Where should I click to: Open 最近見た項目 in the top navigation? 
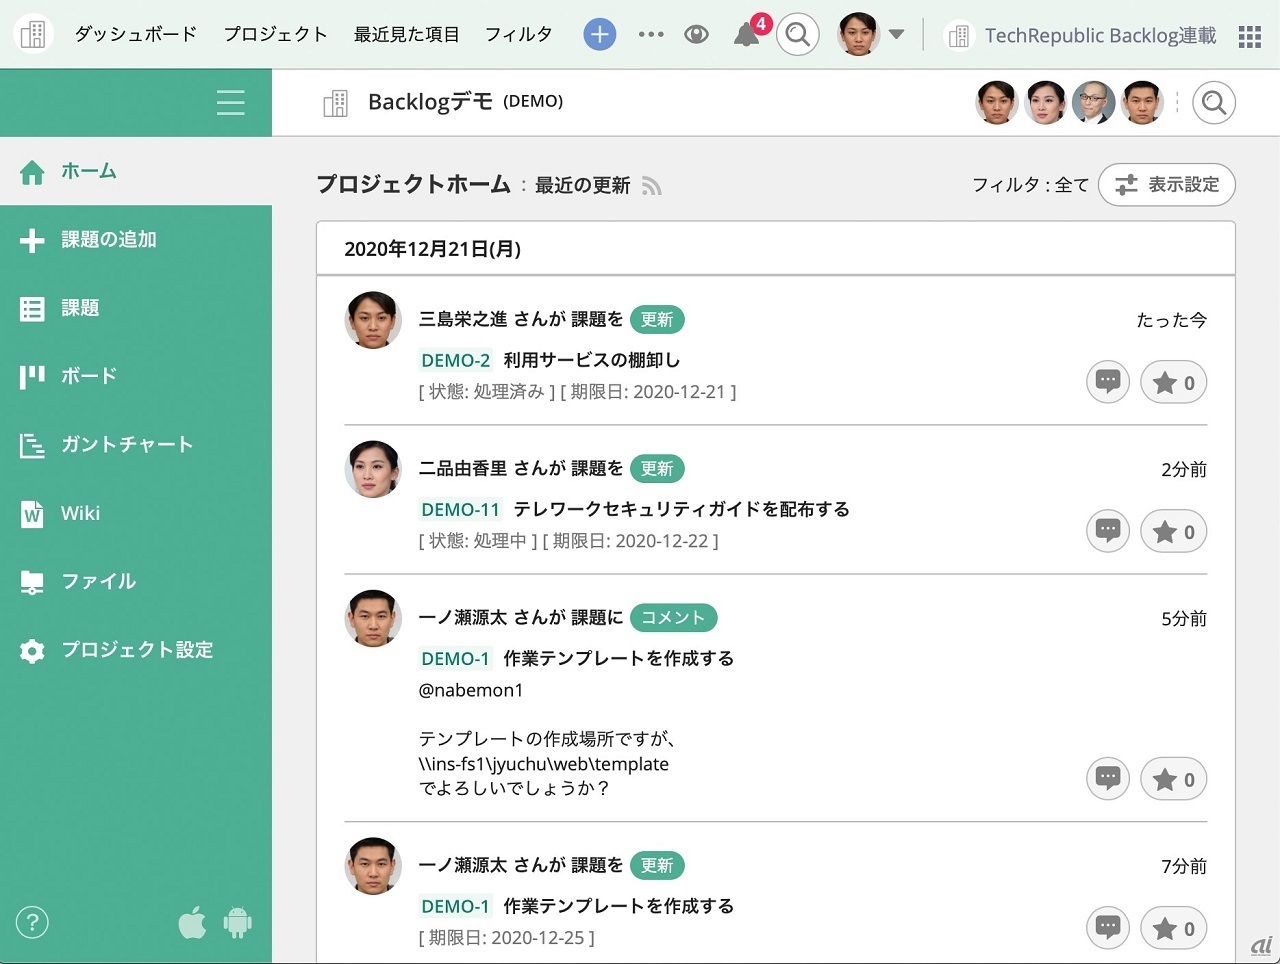click(407, 34)
